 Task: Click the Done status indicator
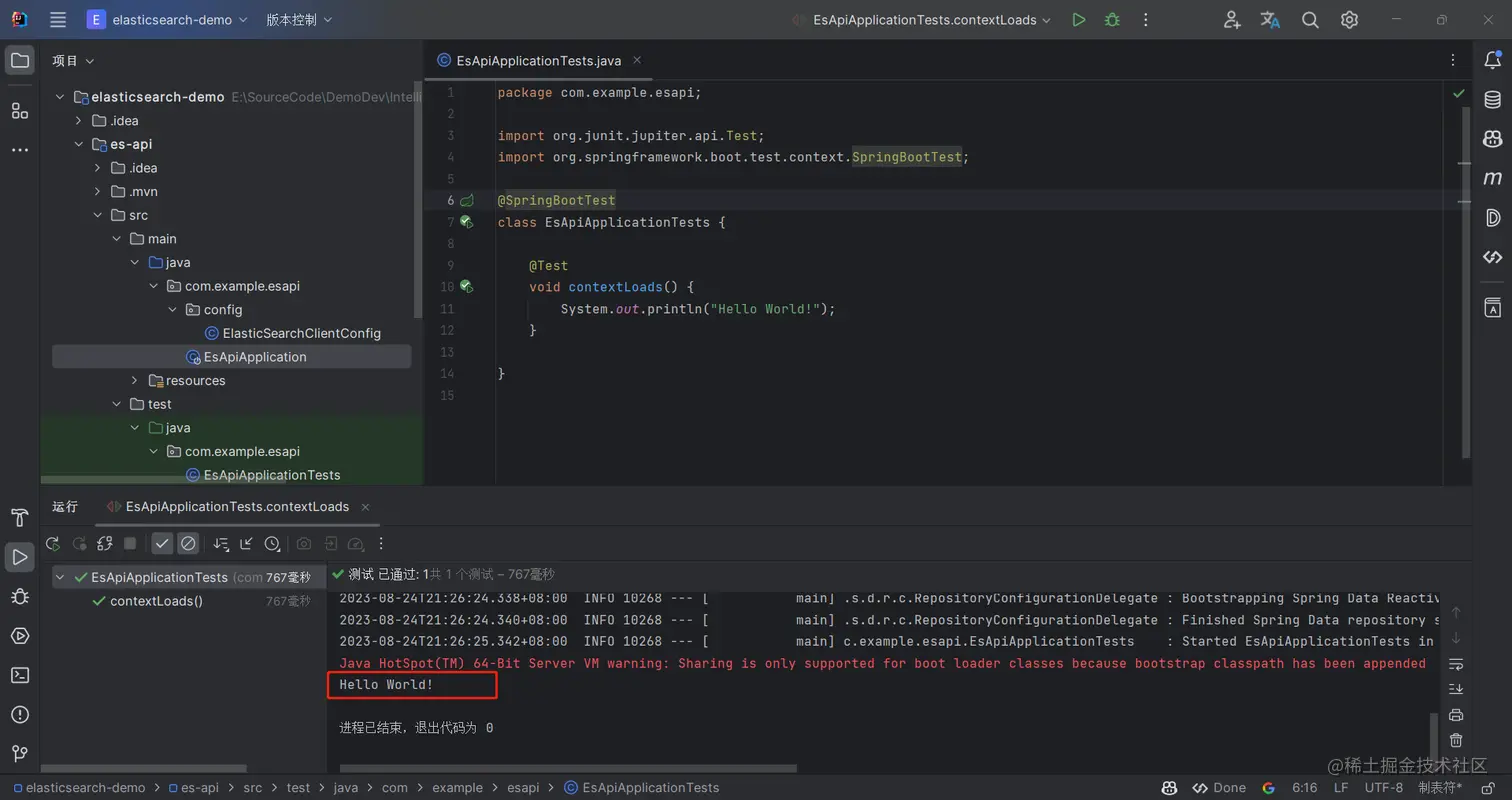[x=1219, y=788]
